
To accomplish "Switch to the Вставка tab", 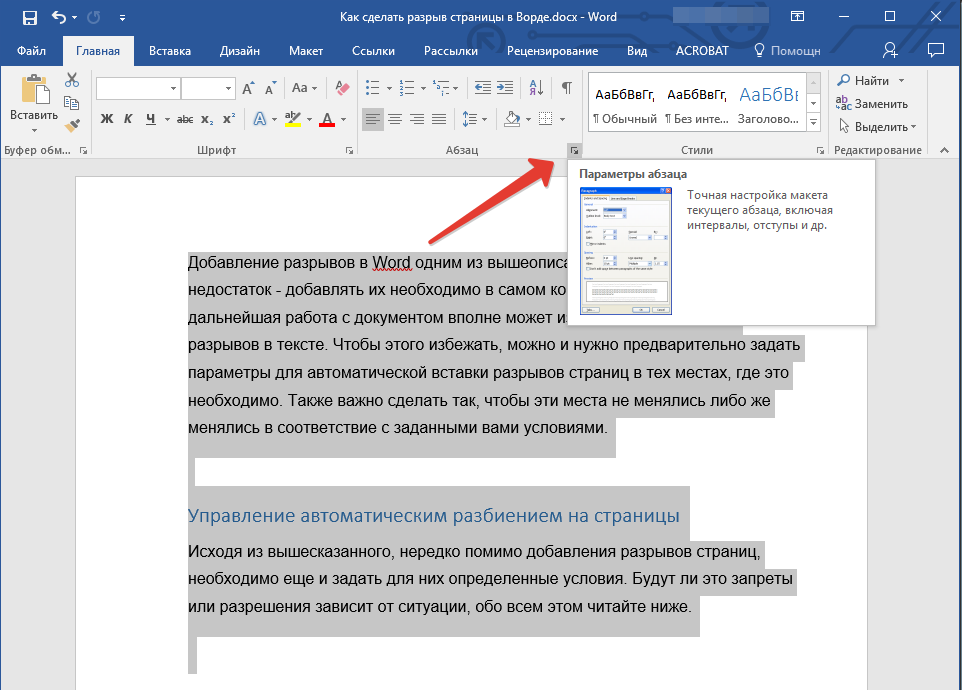I will 170,51.
